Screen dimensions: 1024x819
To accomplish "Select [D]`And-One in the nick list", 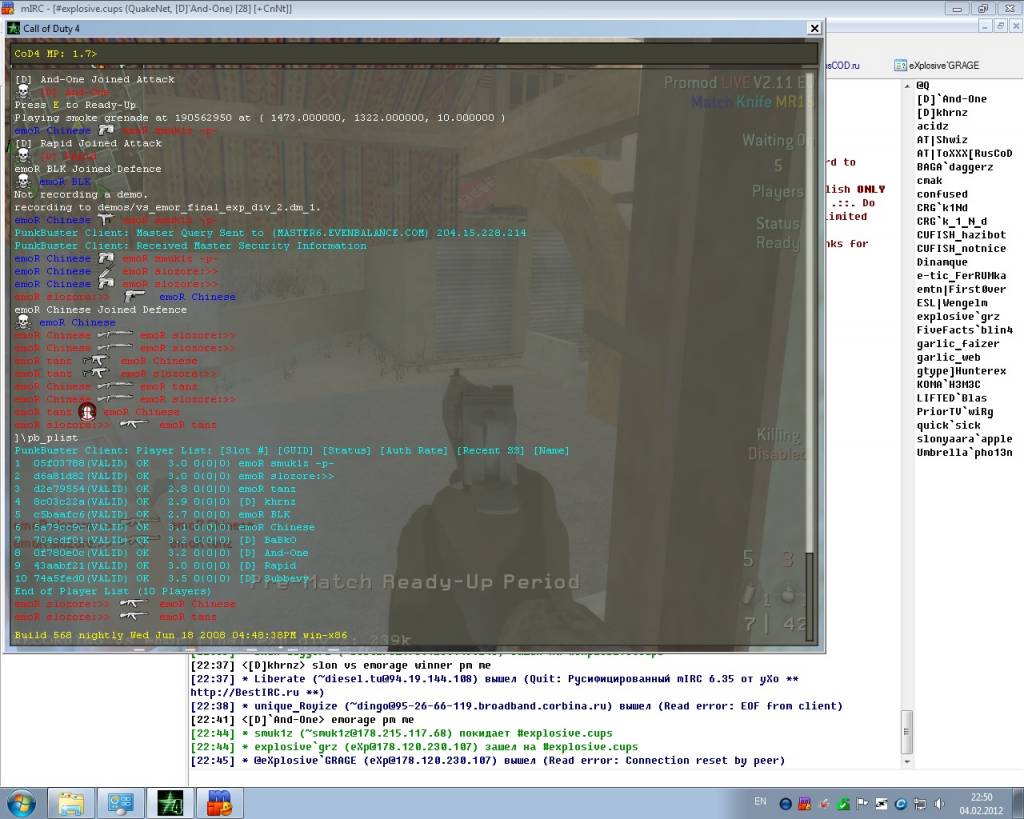I will point(952,99).
